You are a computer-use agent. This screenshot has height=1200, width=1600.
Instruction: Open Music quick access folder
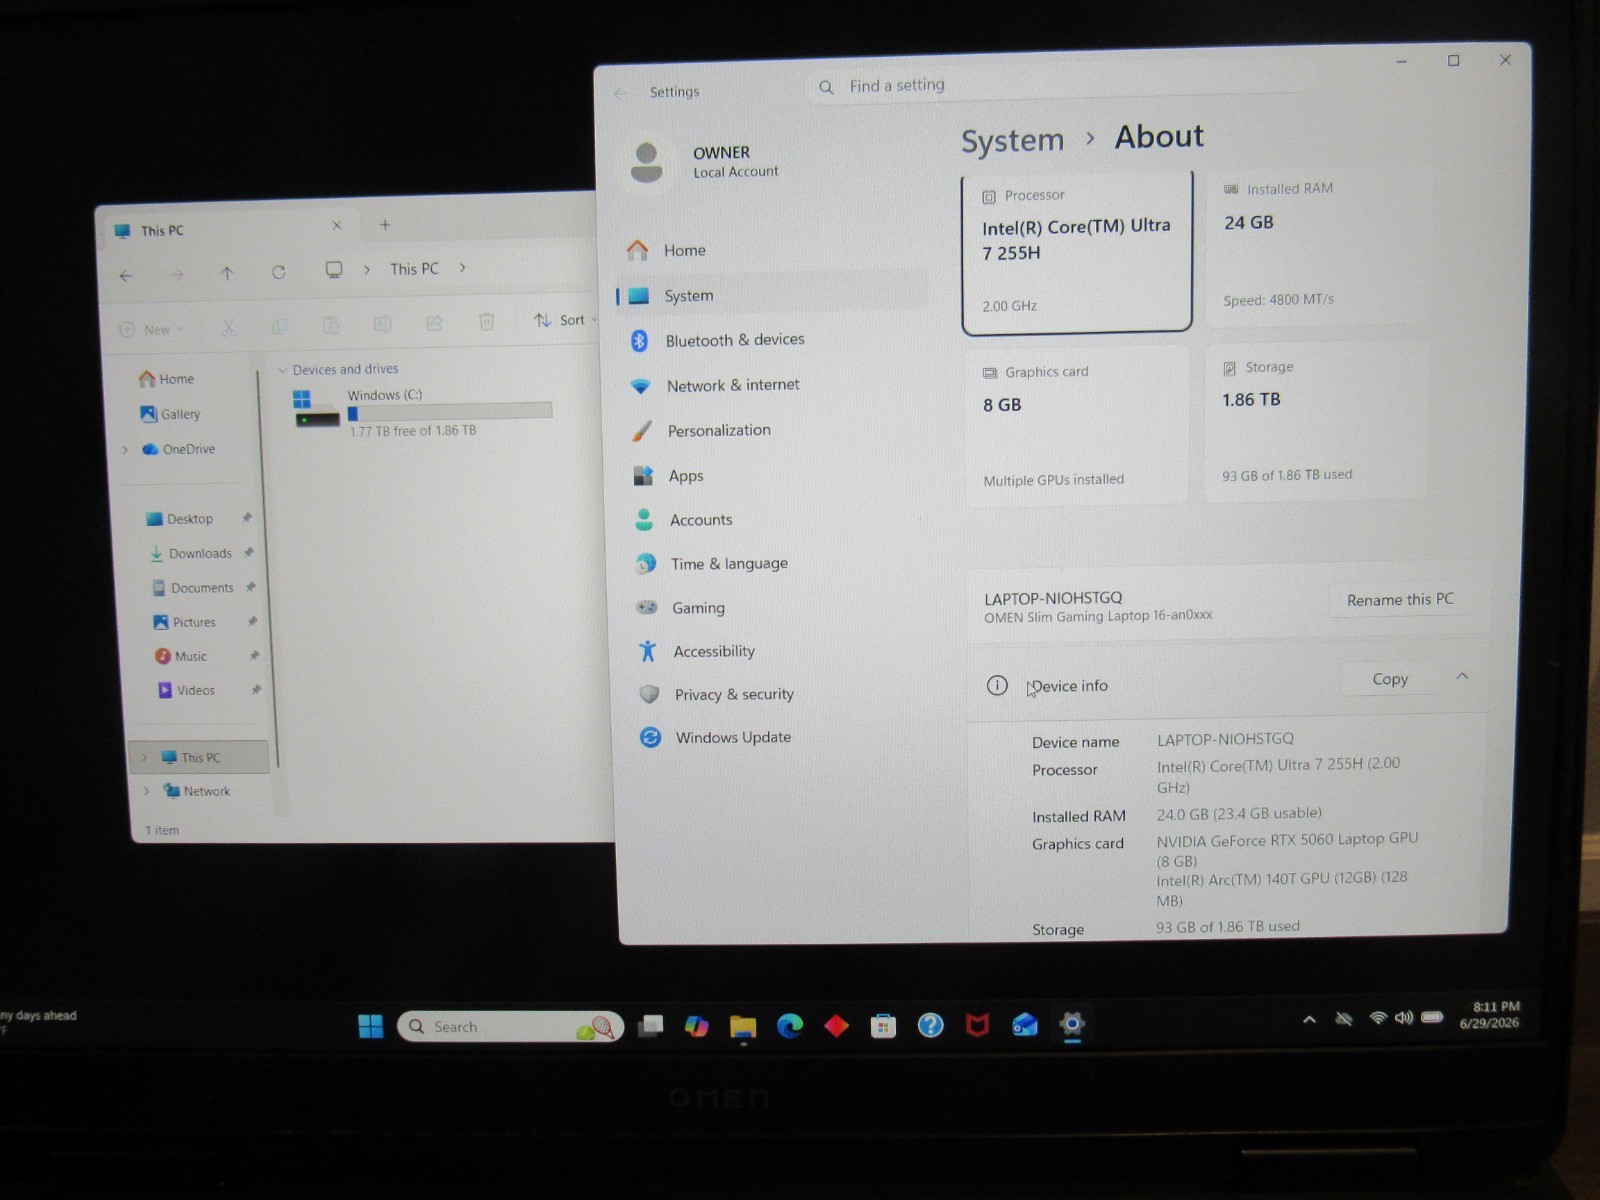(x=181, y=656)
